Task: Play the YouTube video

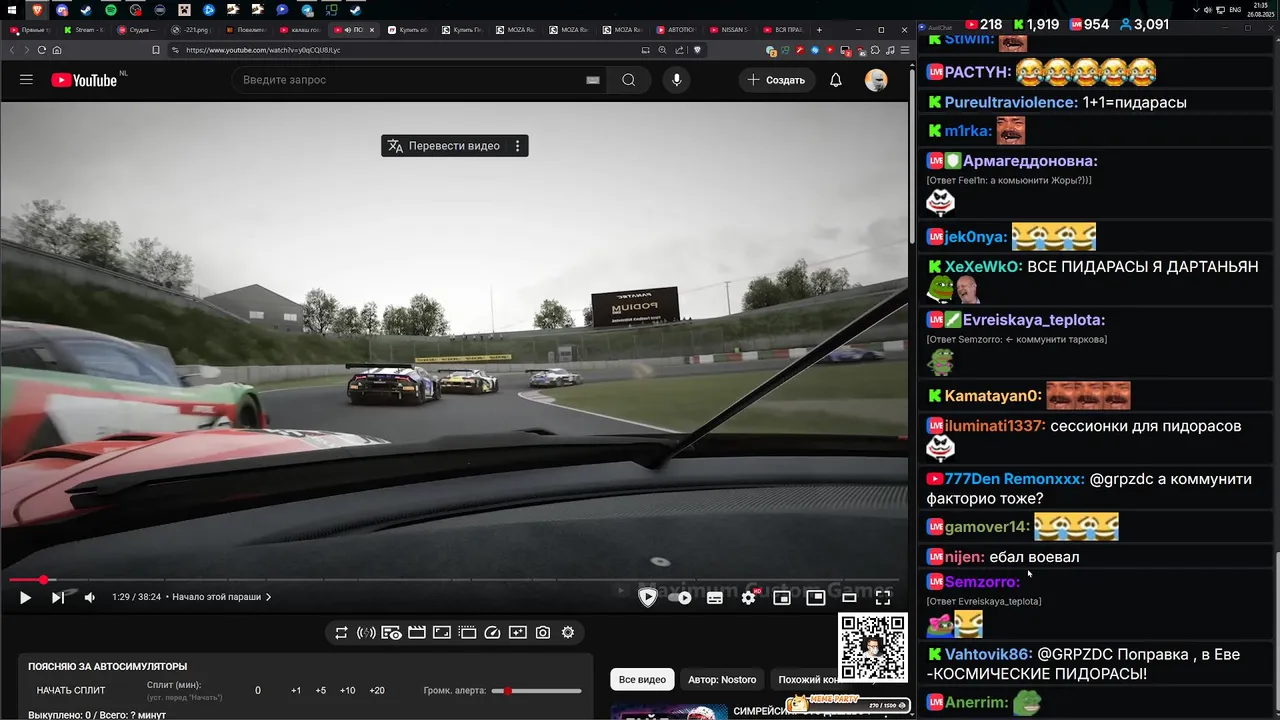Action: 25,597
